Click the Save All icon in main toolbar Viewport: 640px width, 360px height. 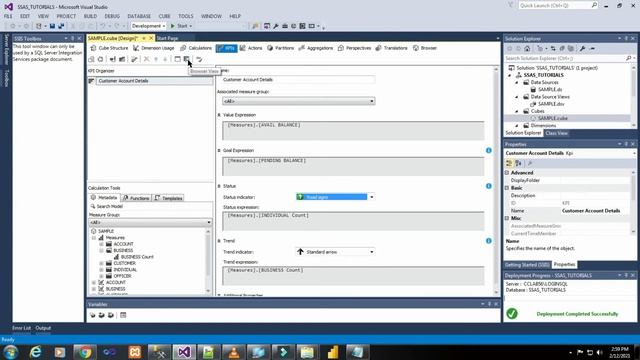pyautogui.click(x=61, y=26)
